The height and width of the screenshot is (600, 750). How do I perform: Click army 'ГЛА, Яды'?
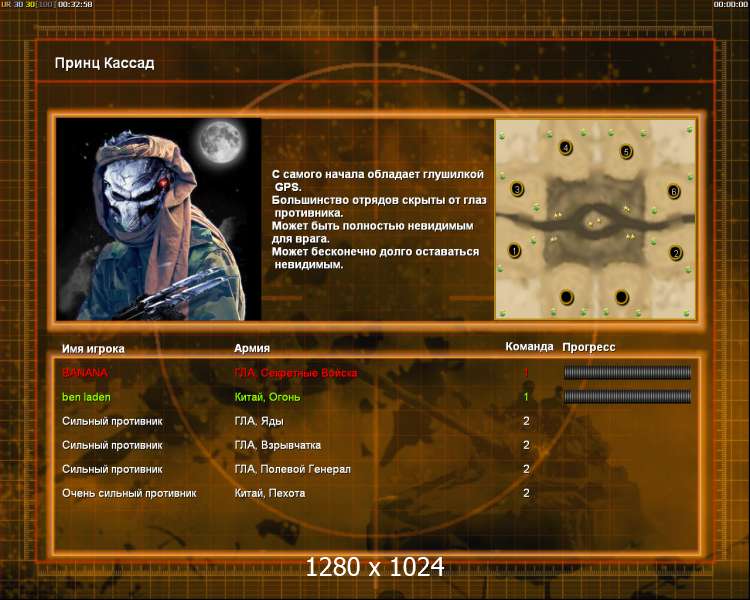pos(259,421)
